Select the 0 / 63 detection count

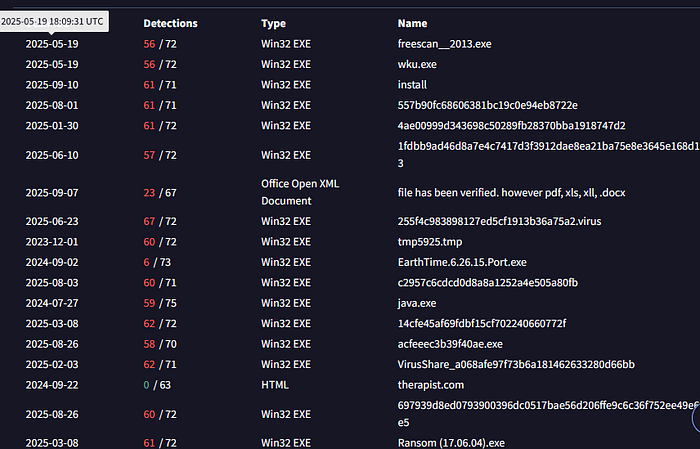[157, 385]
